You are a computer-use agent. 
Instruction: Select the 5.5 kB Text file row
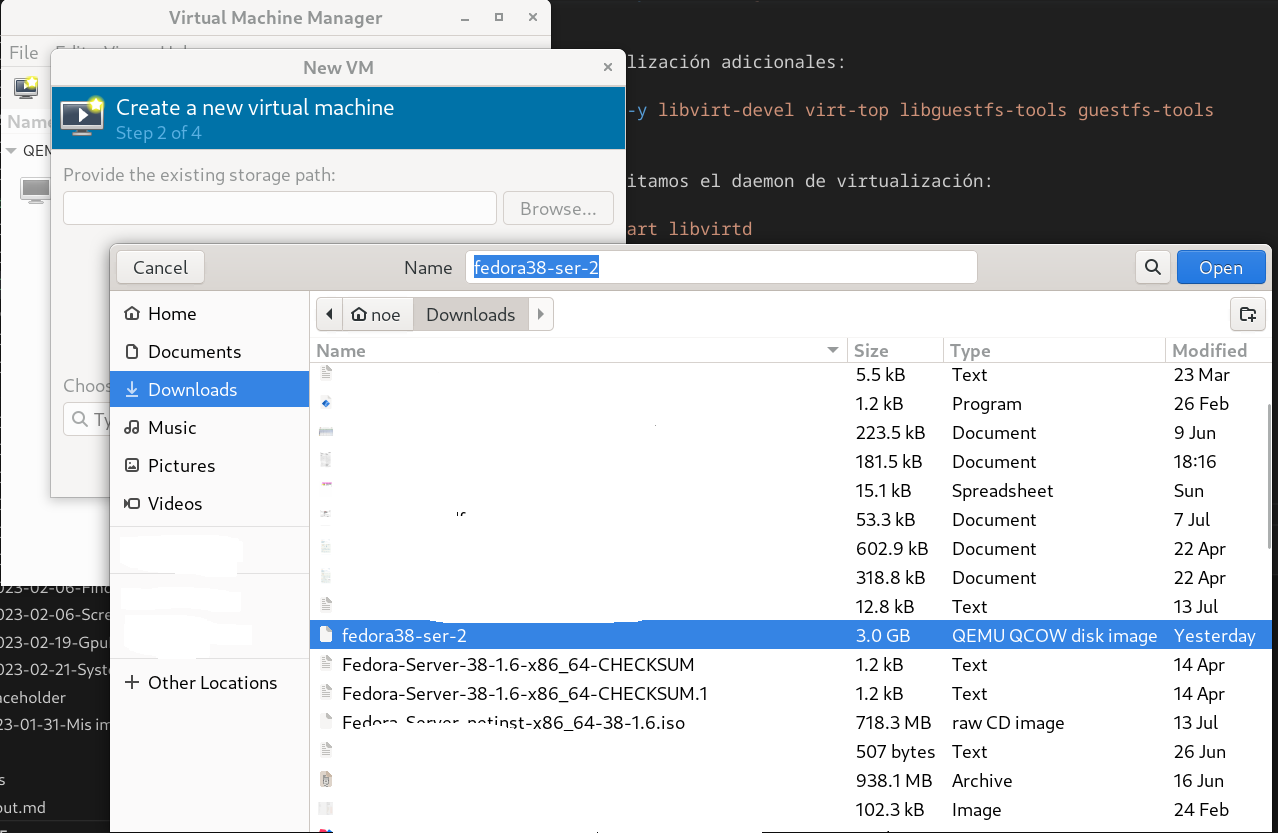(790, 374)
